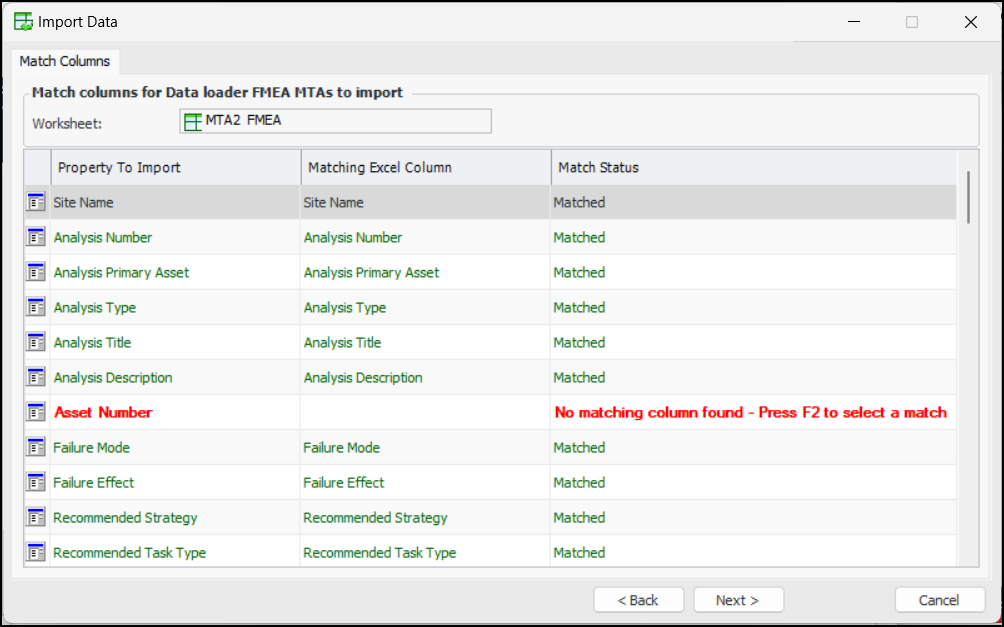Click the Property To Import column header

coord(175,167)
